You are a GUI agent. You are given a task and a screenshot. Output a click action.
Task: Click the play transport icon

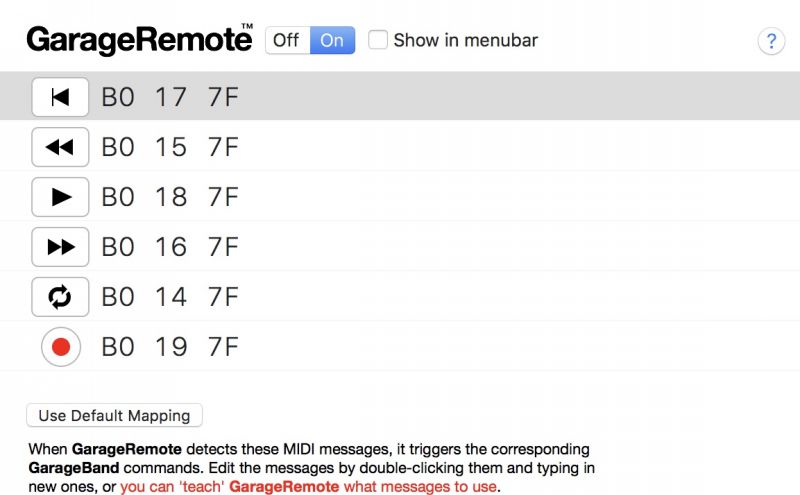click(60, 197)
